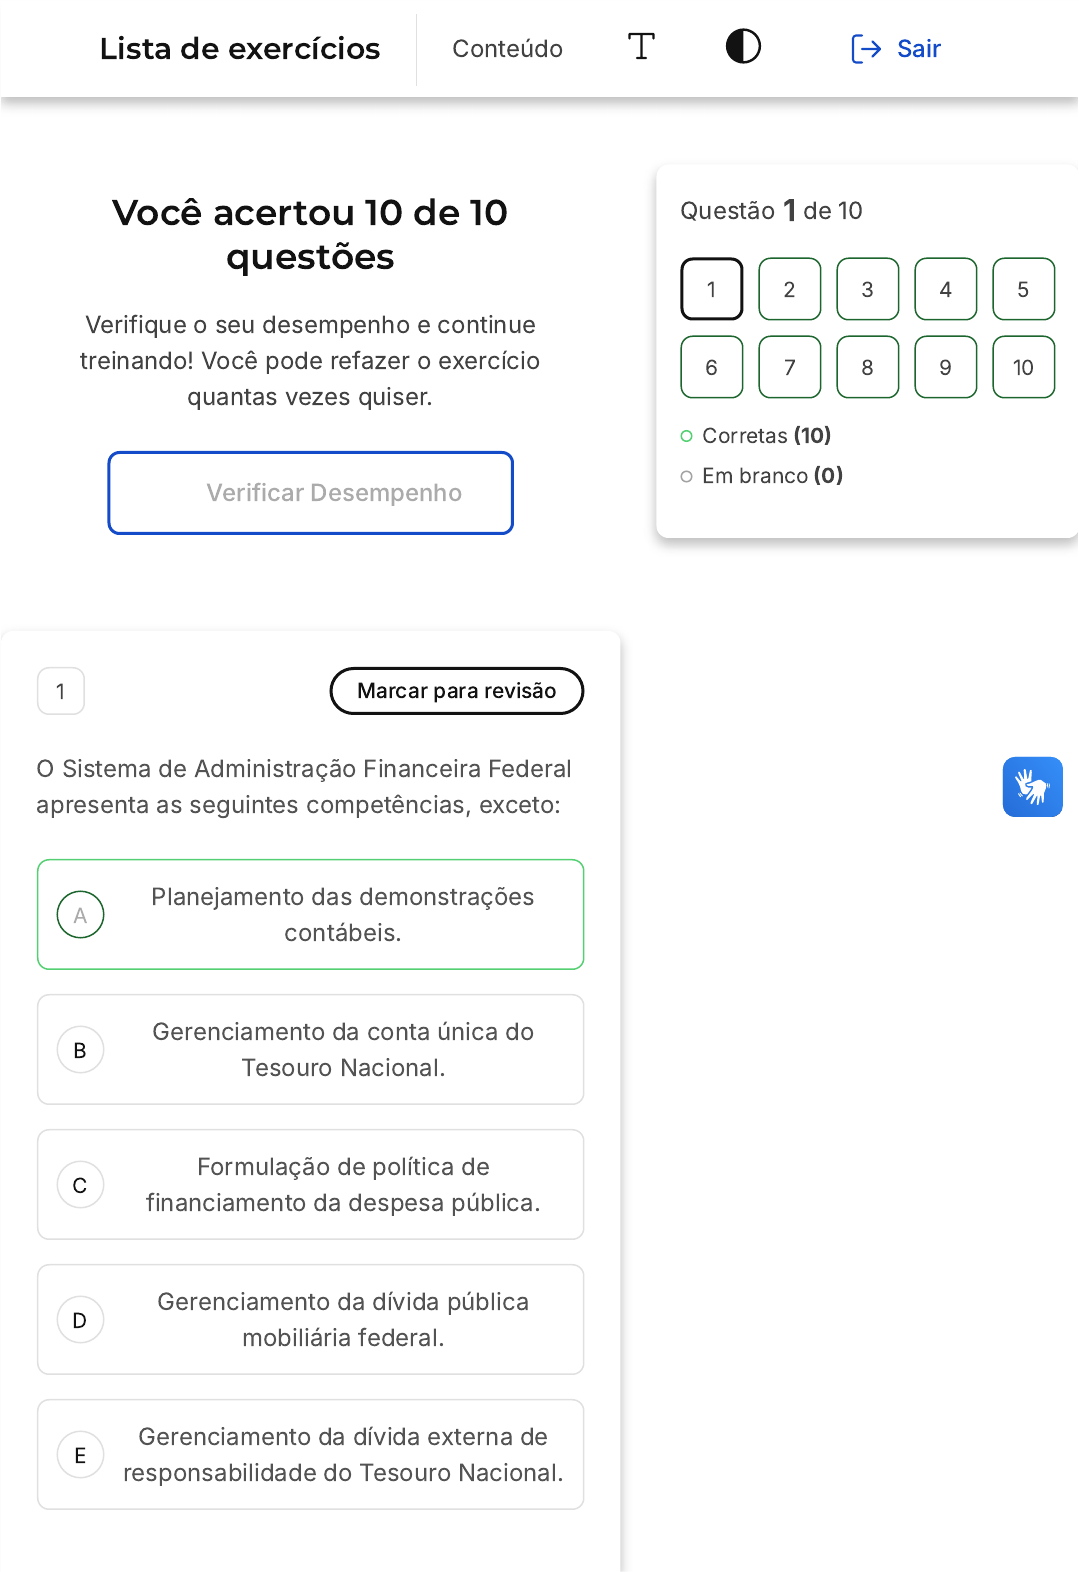Click the font size T icon

pos(641,47)
